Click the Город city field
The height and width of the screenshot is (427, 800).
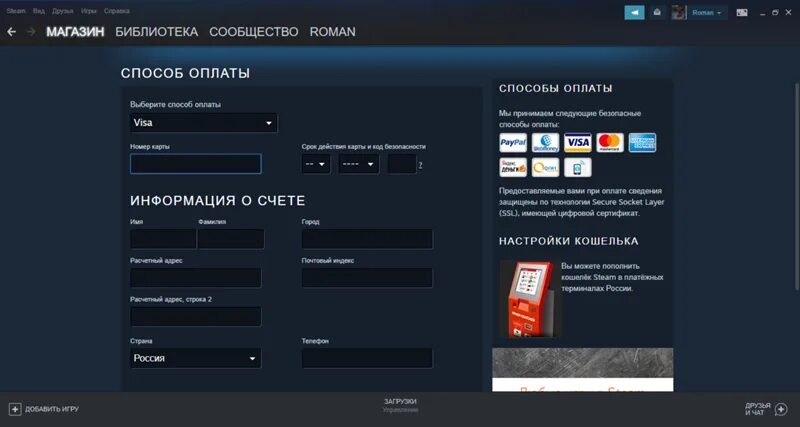click(x=367, y=239)
